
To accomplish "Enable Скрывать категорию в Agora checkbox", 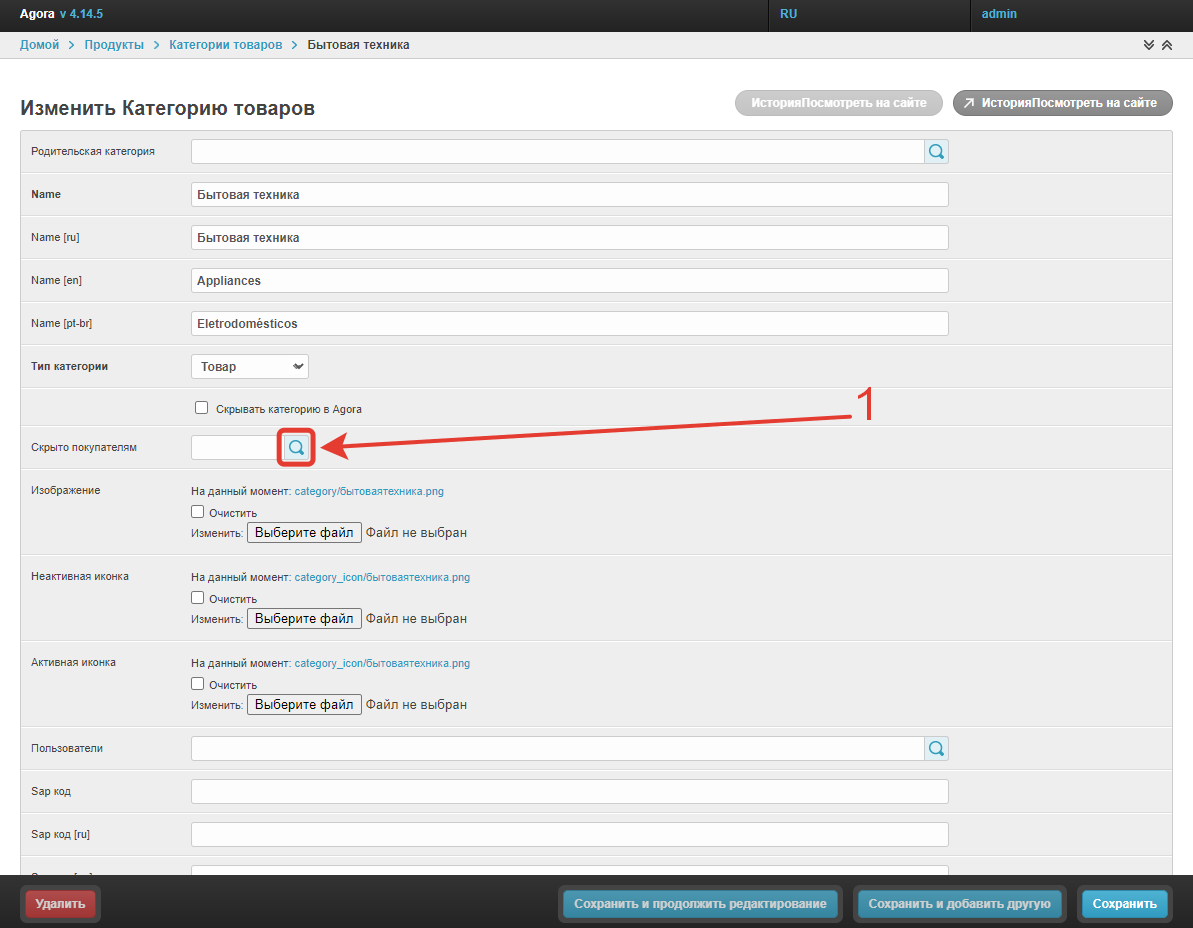I will [201, 408].
